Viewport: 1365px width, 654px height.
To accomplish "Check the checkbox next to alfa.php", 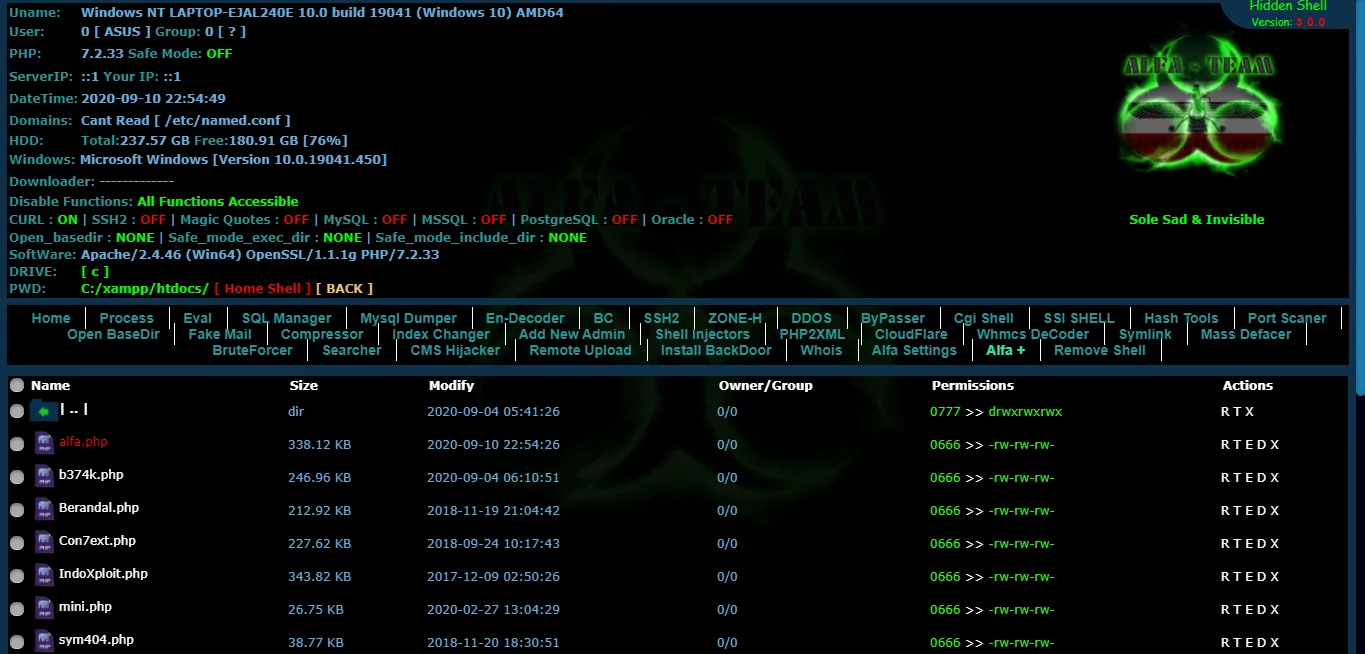I will pos(16,442).
